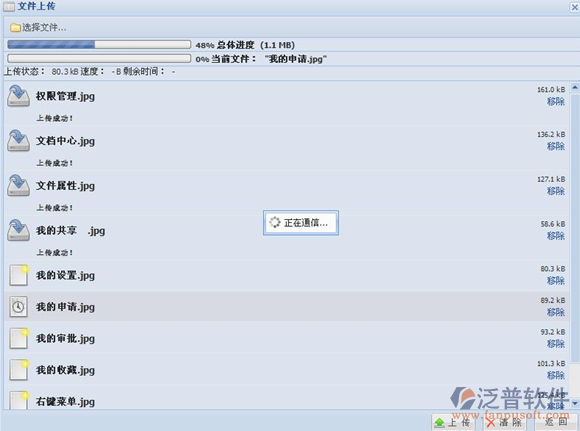This screenshot has height=431, width=580.
Task: Click the 清除 button with the red X
Action: pyautogui.click(x=504, y=422)
